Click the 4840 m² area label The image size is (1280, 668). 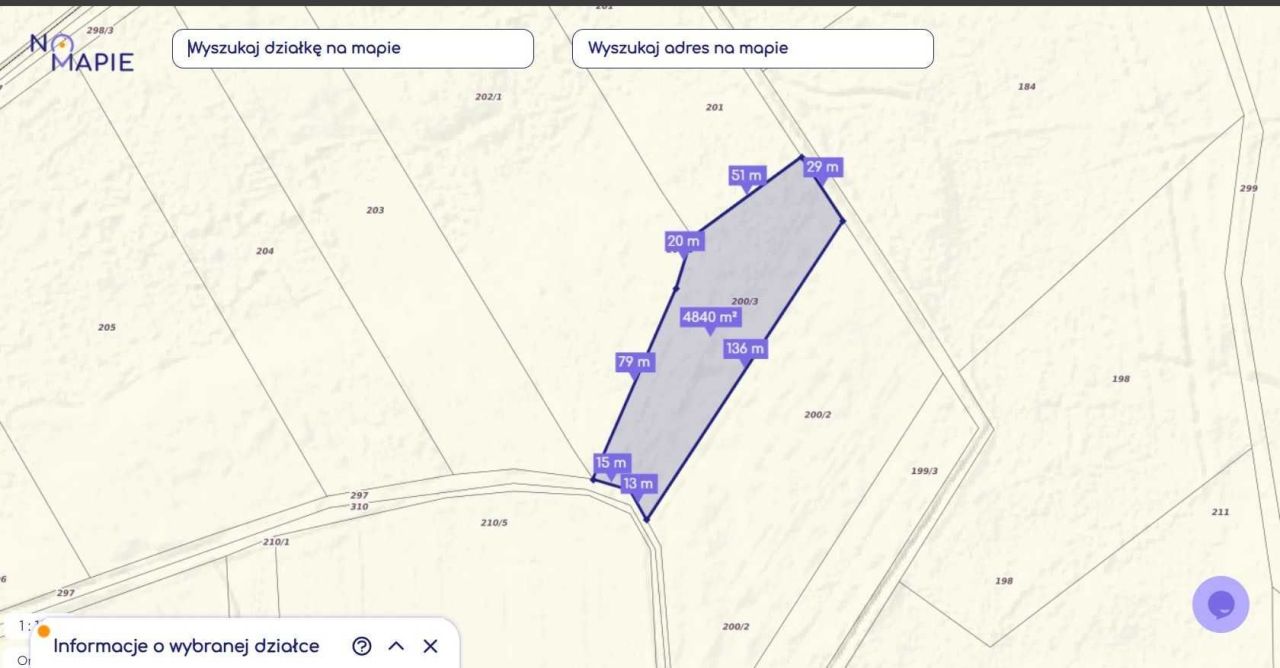[x=710, y=317]
